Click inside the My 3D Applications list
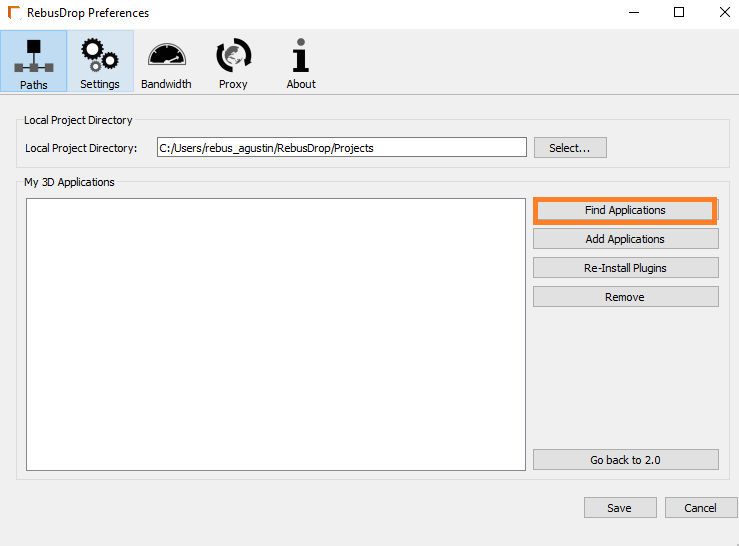Viewport: 739px width, 546px height. tap(276, 334)
